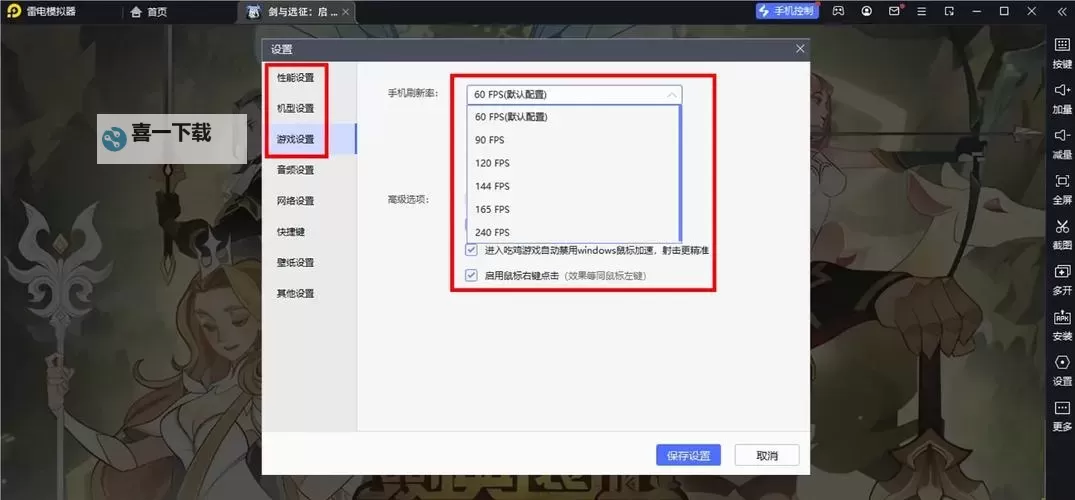Click the window resize icon in title bar
Screen dimensions: 1075x500
pyautogui.click(x=950, y=11)
